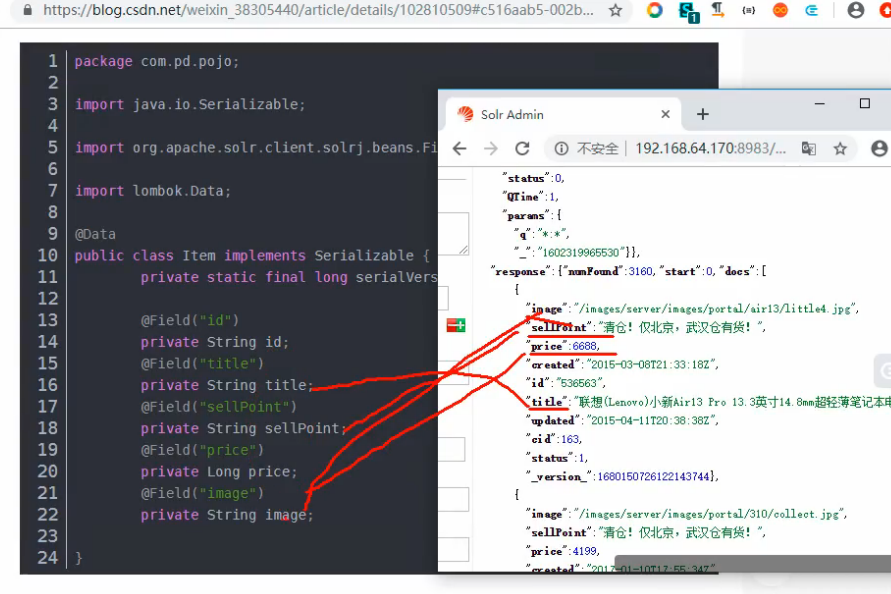Click the cid value 163
Screen dimensions: 891x594
[570, 439]
